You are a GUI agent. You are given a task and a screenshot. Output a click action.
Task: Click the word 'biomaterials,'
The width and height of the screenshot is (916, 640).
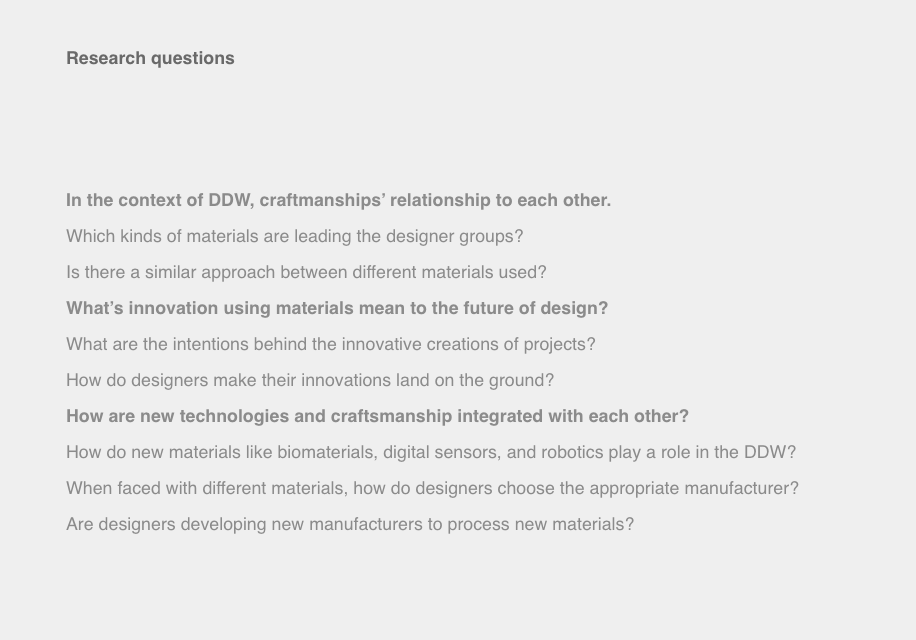tap(327, 453)
